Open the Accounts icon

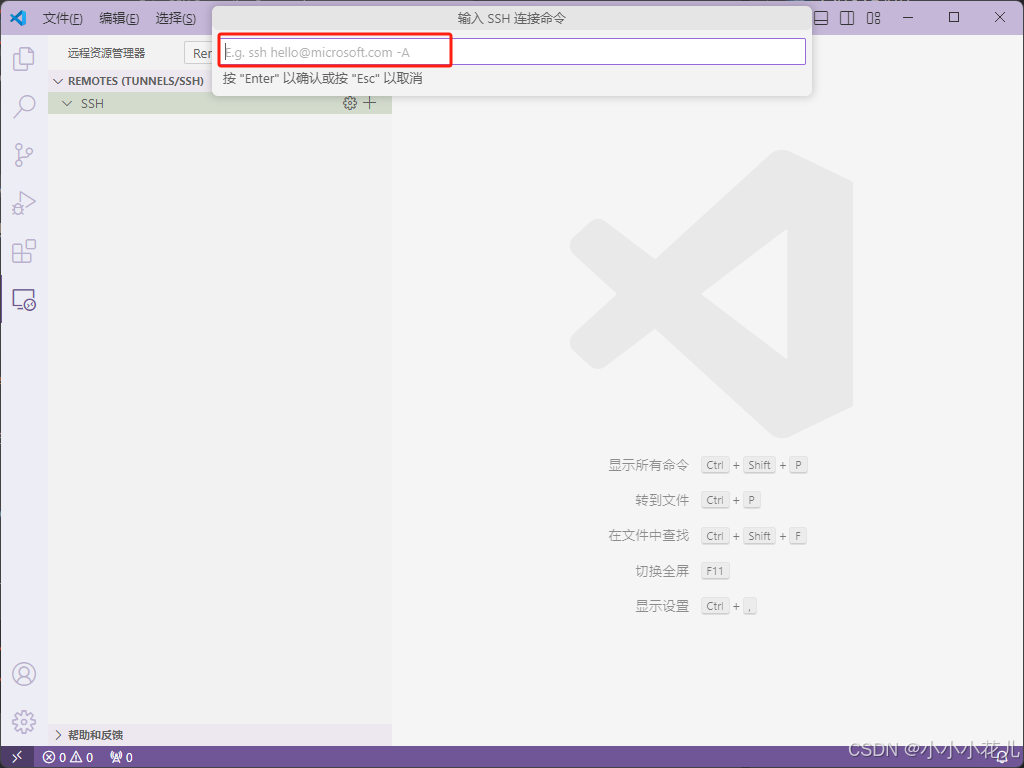tap(24, 674)
